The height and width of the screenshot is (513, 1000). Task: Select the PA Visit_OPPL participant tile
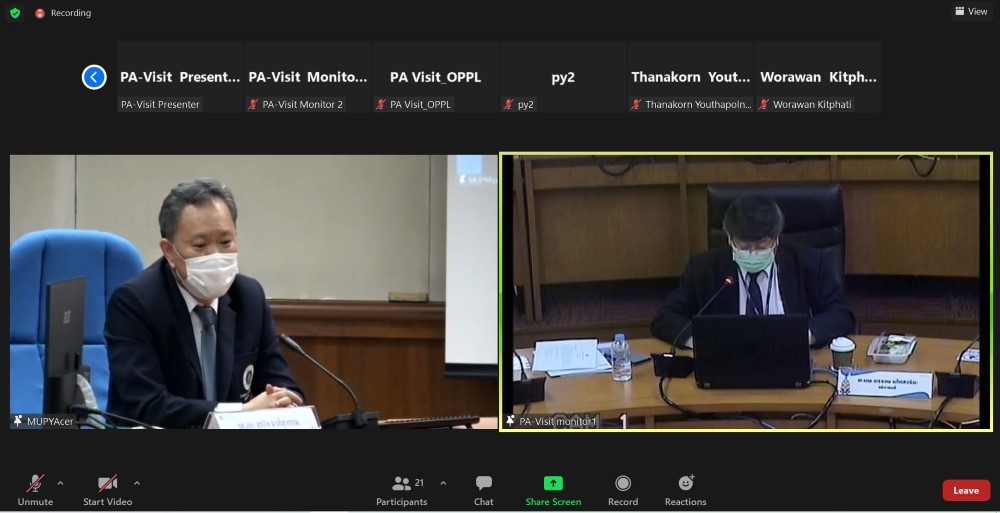pyautogui.click(x=435, y=77)
